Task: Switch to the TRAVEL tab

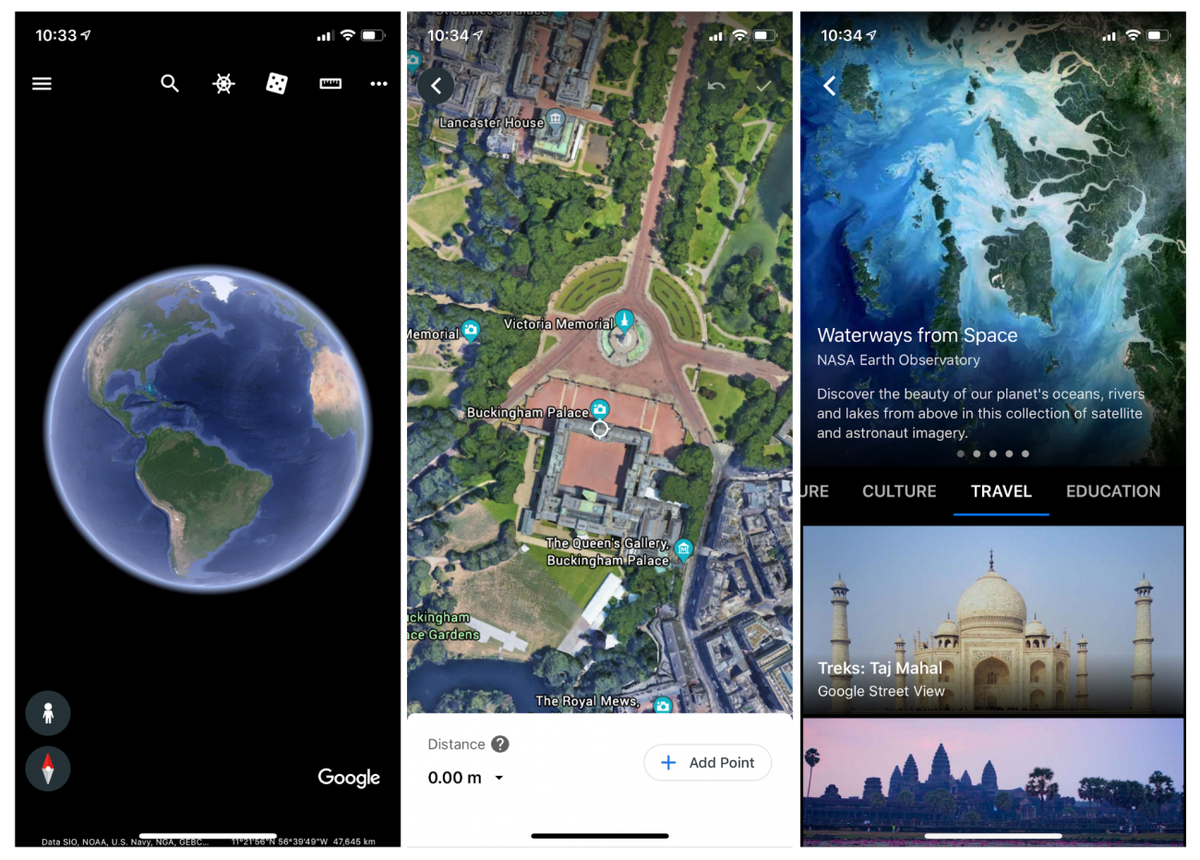Action: (x=1001, y=491)
